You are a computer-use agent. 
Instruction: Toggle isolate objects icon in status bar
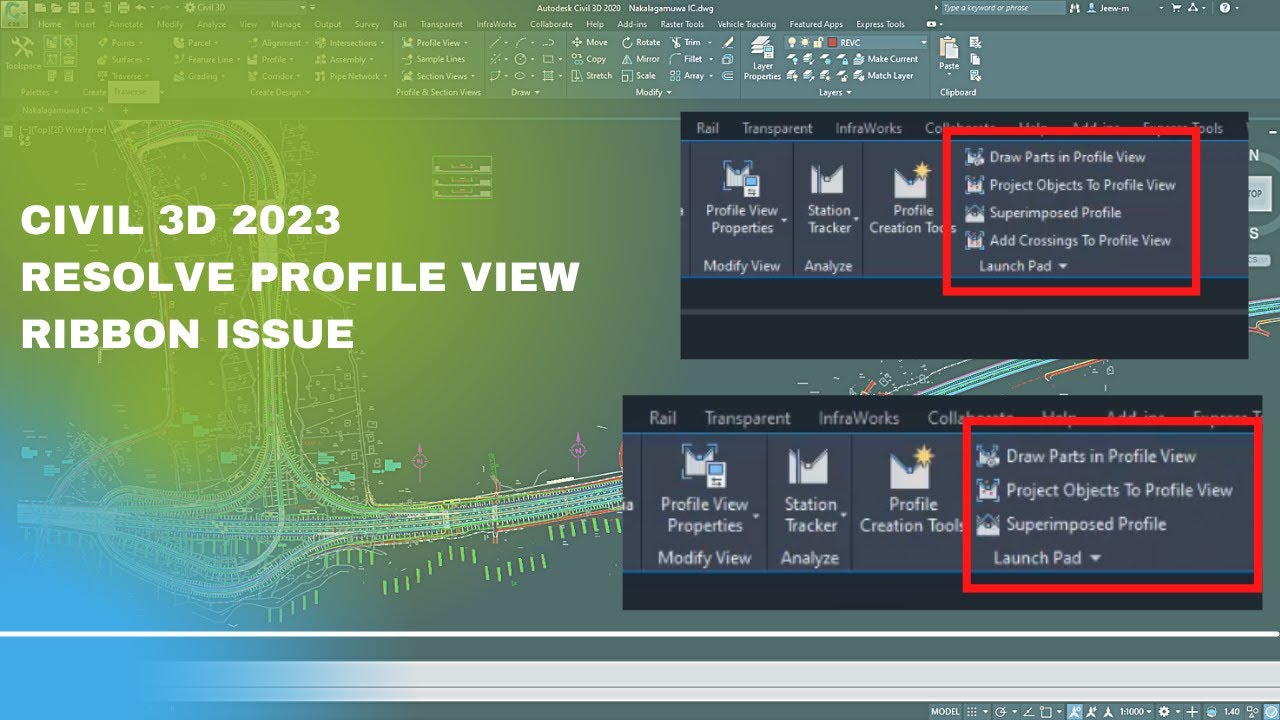pos(1252,712)
